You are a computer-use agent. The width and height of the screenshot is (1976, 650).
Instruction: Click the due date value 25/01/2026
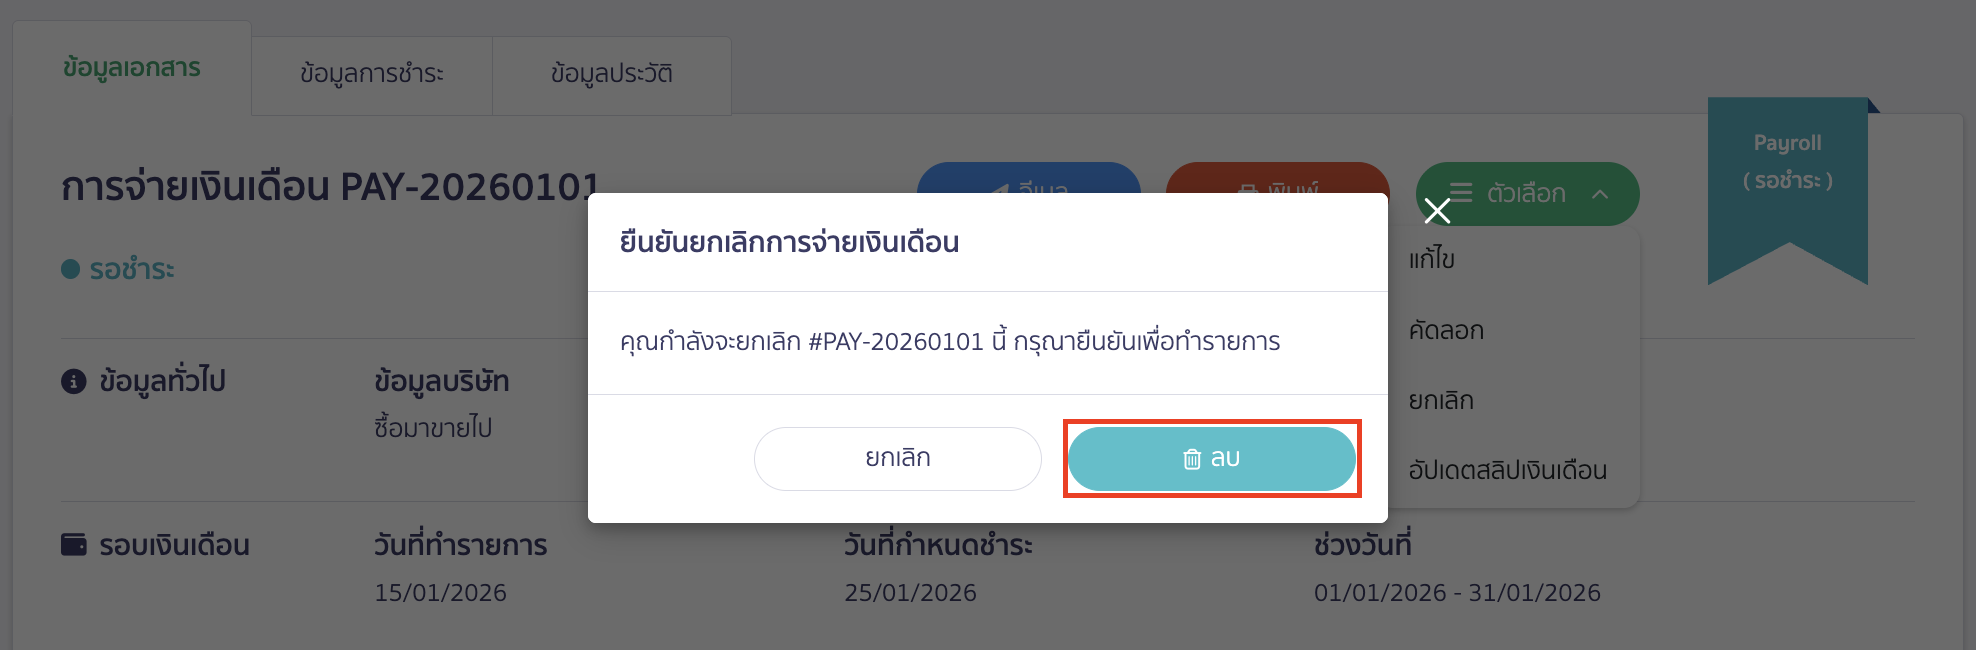click(910, 593)
